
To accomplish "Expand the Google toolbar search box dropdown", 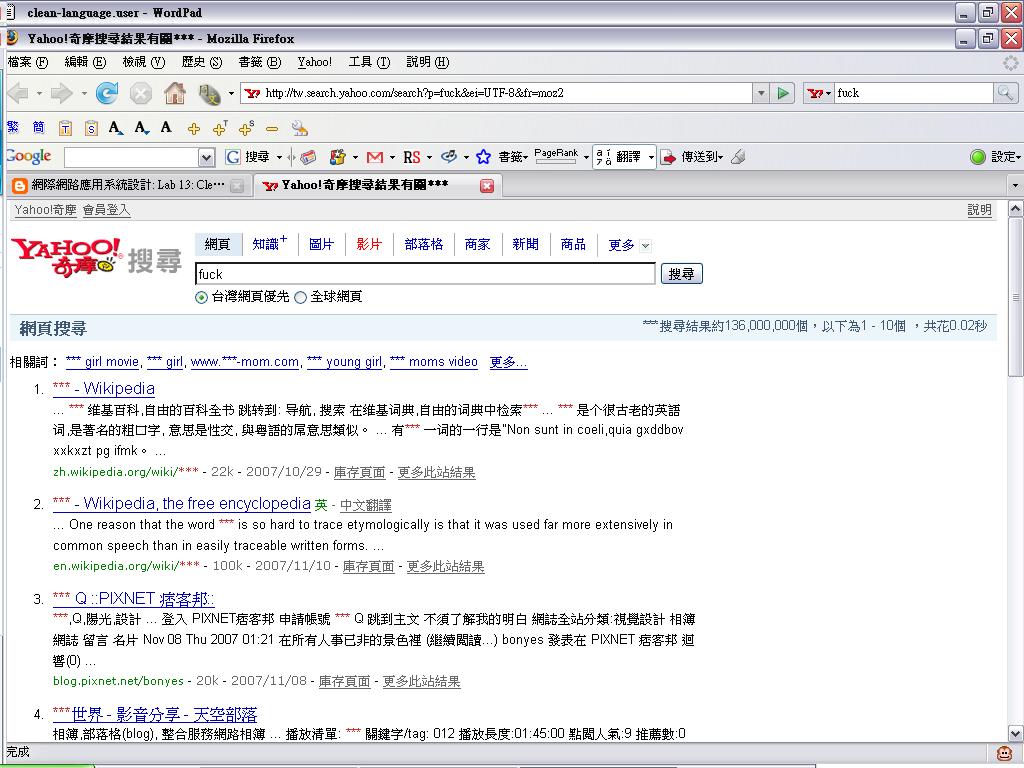I will point(206,157).
